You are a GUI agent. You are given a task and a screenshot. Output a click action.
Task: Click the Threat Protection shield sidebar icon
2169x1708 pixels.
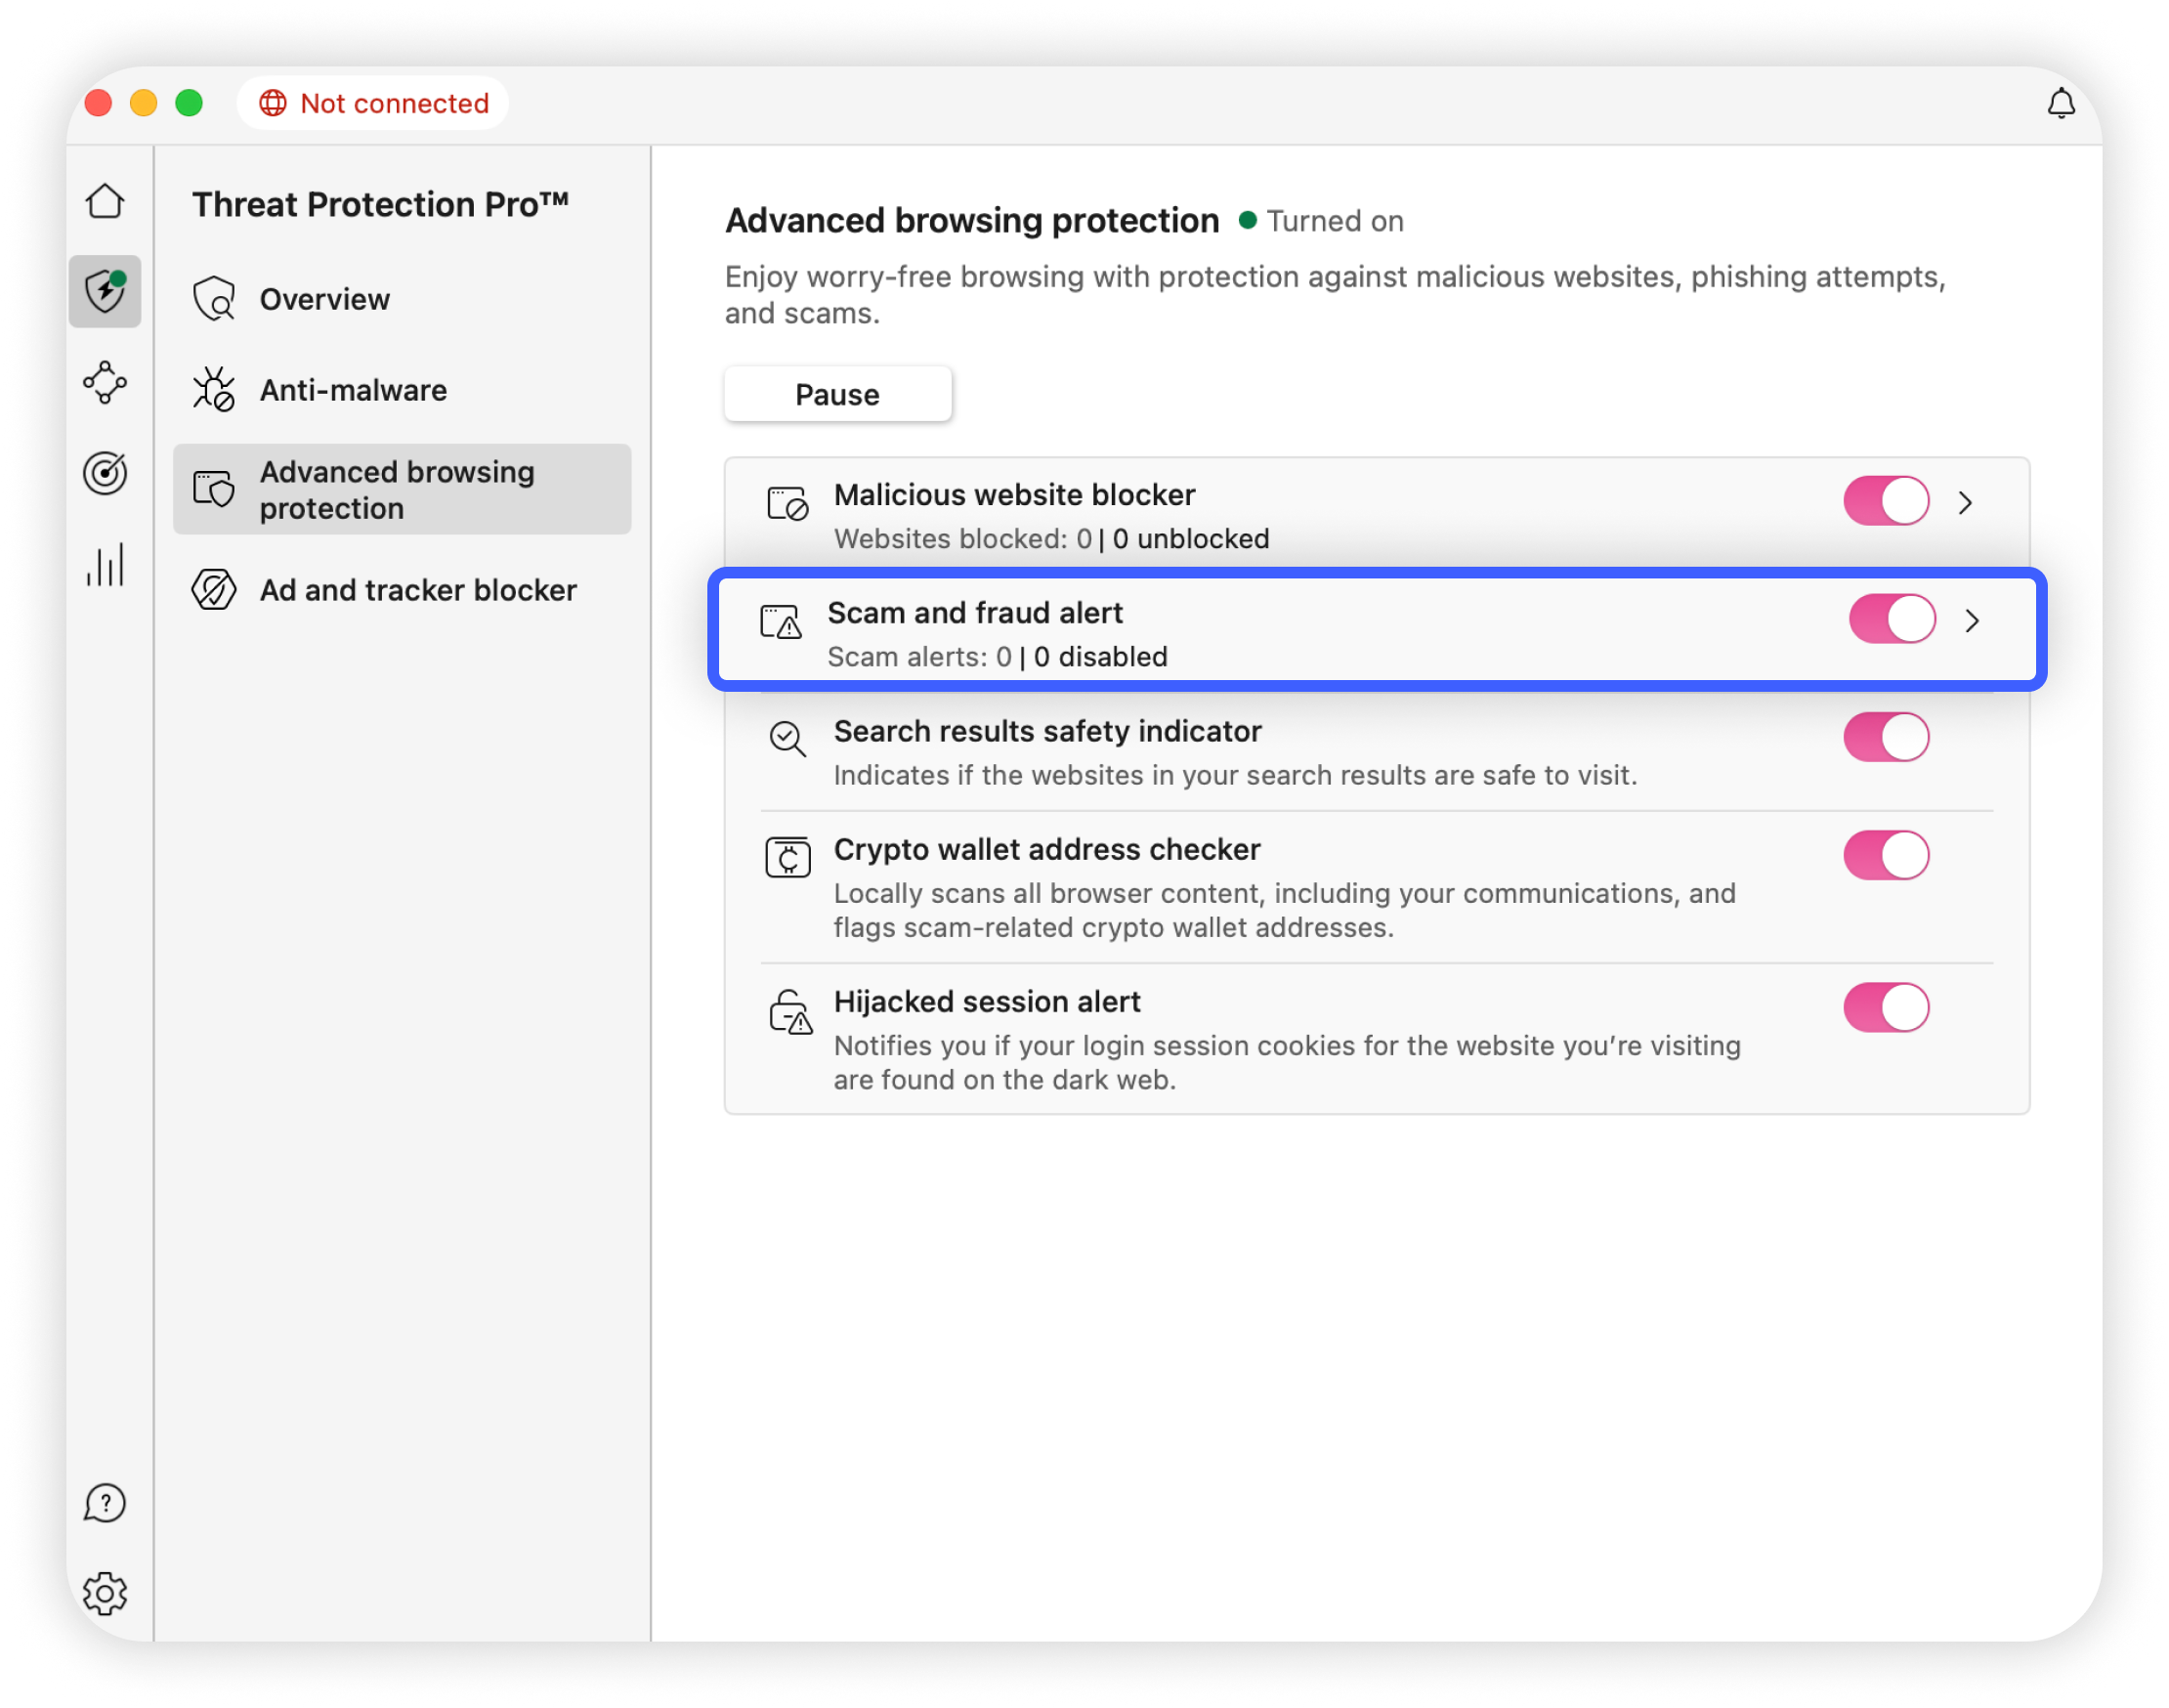coord(105,292)
